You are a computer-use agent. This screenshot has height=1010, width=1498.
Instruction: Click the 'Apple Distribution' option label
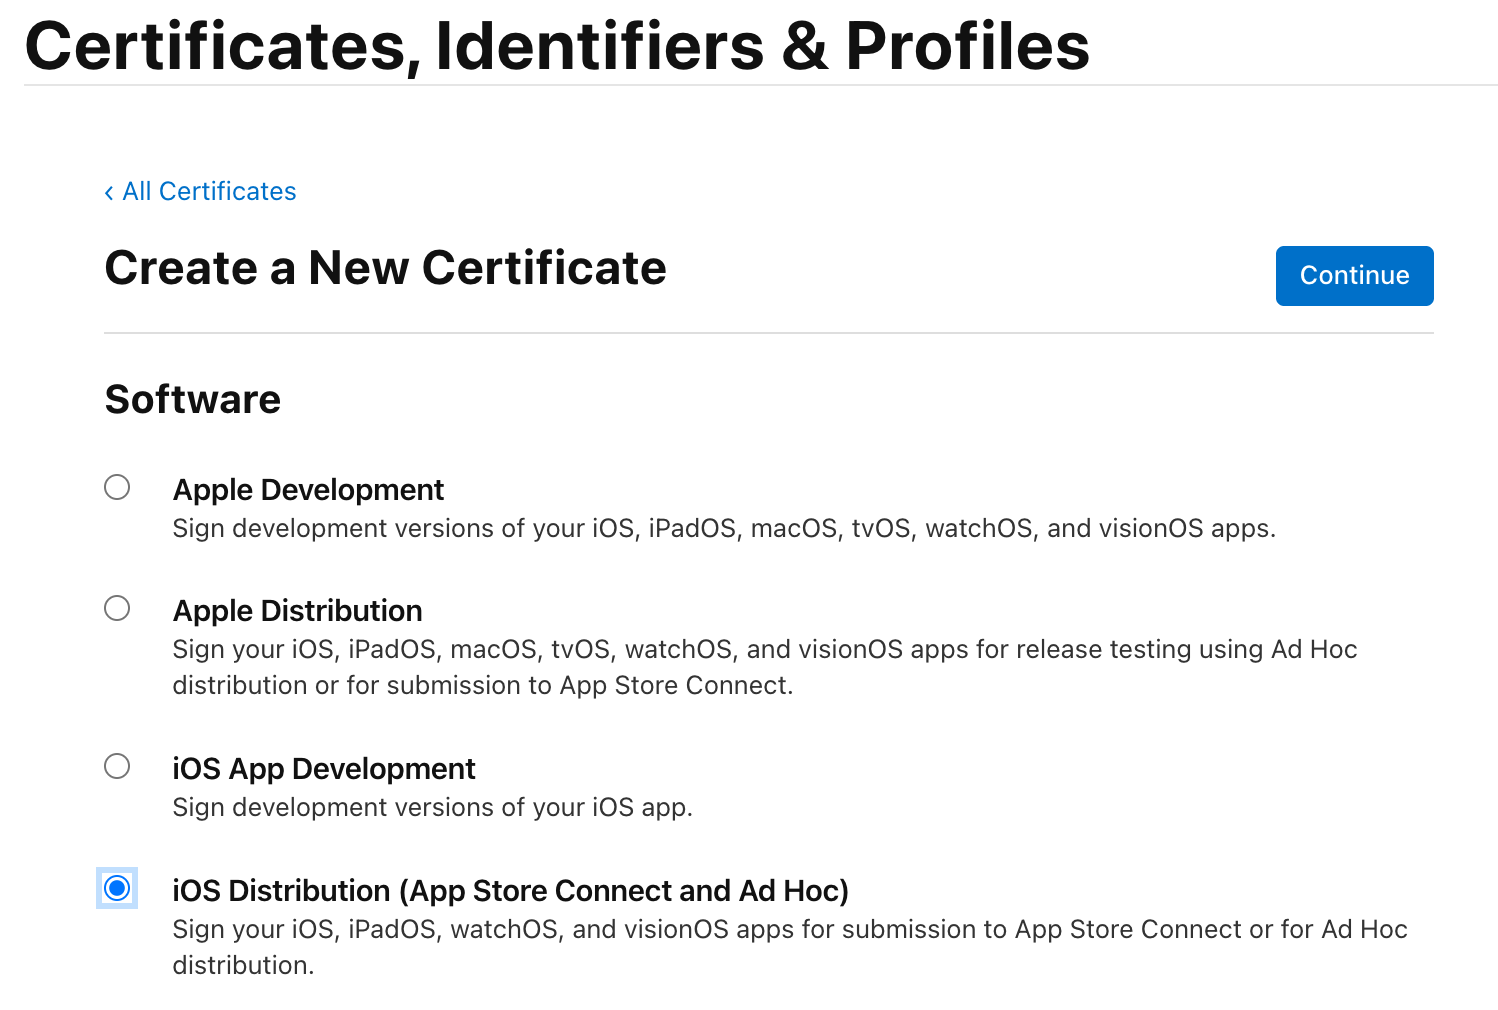coord(297,611)
